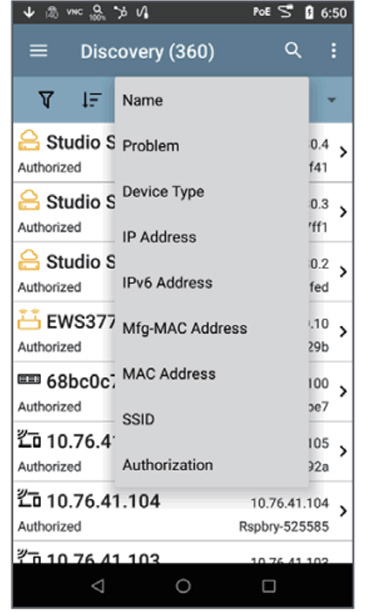Screen dimensions: 369x612
Task: Tap the 68bc0c switch device icon
Action: pos(29,379)
